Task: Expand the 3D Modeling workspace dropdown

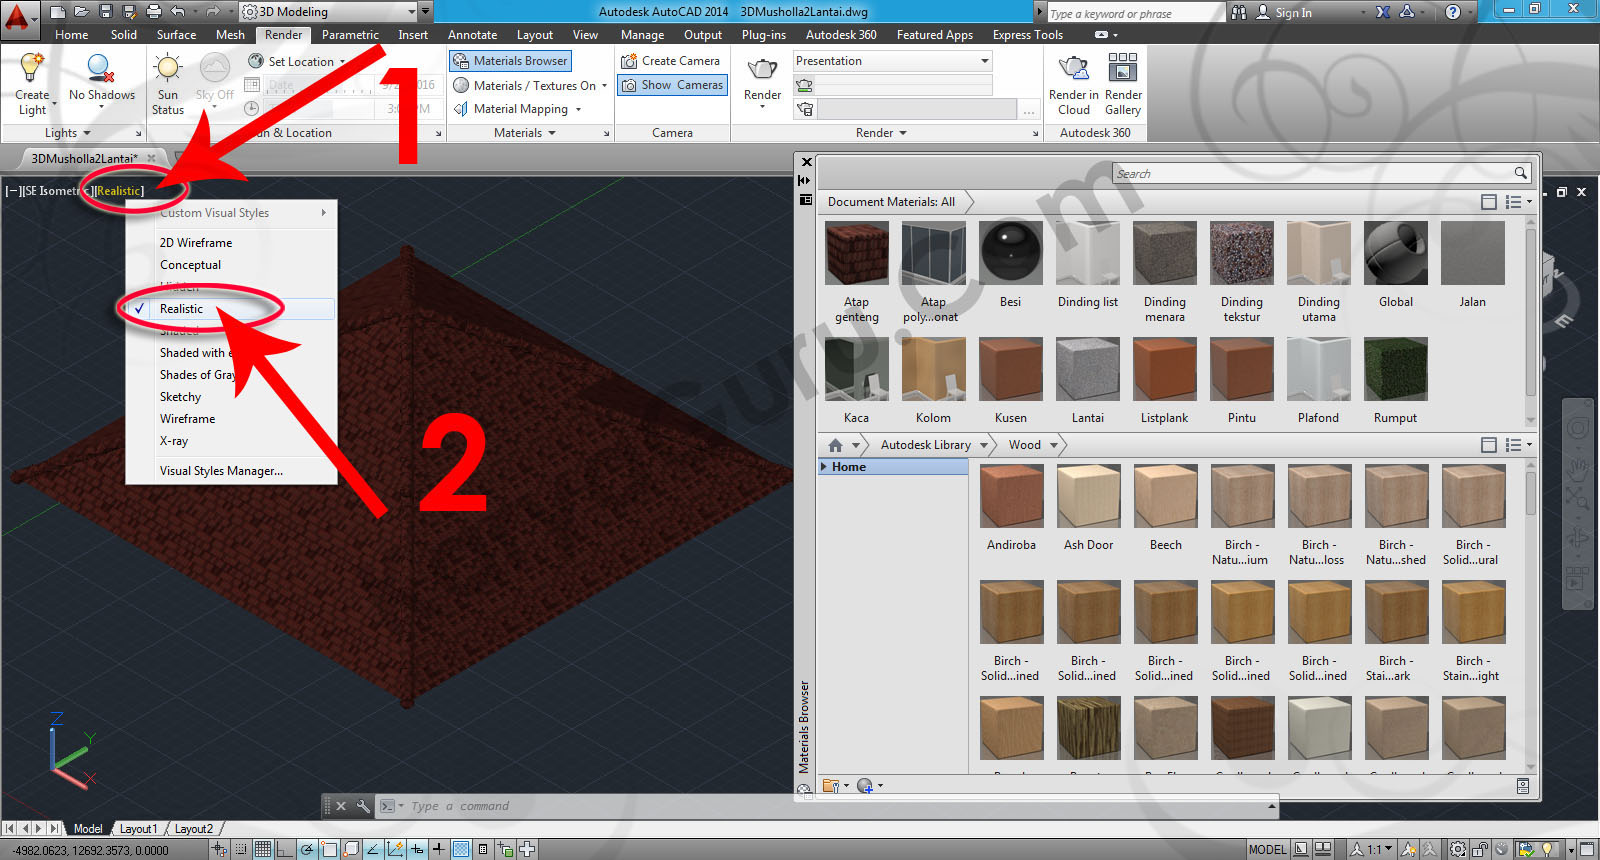Action: click(411, 12)
